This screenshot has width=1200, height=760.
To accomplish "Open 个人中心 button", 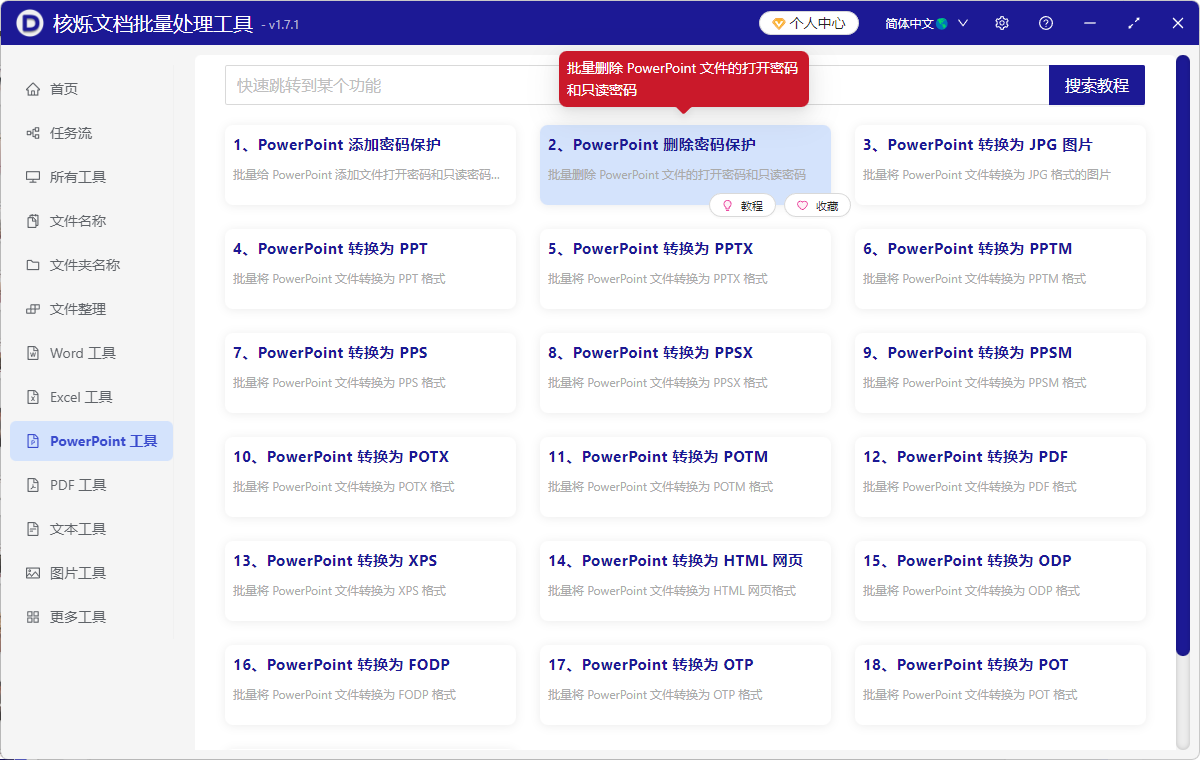I will coord(809,23).
